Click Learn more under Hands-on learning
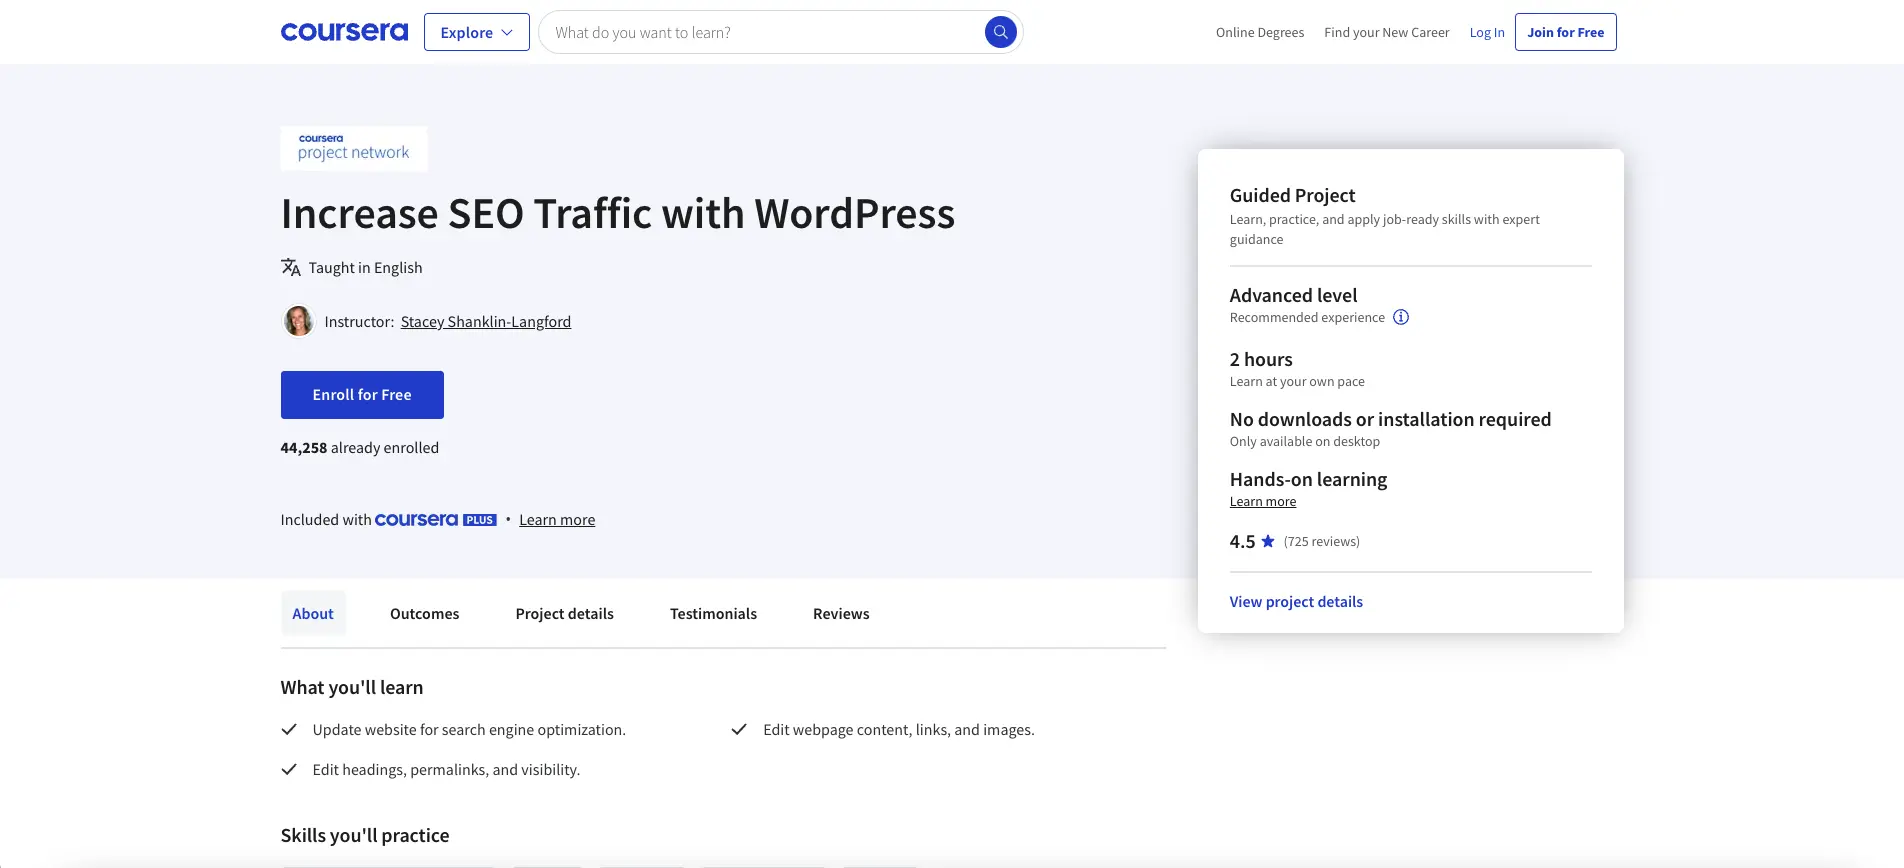 point(1263,502)
